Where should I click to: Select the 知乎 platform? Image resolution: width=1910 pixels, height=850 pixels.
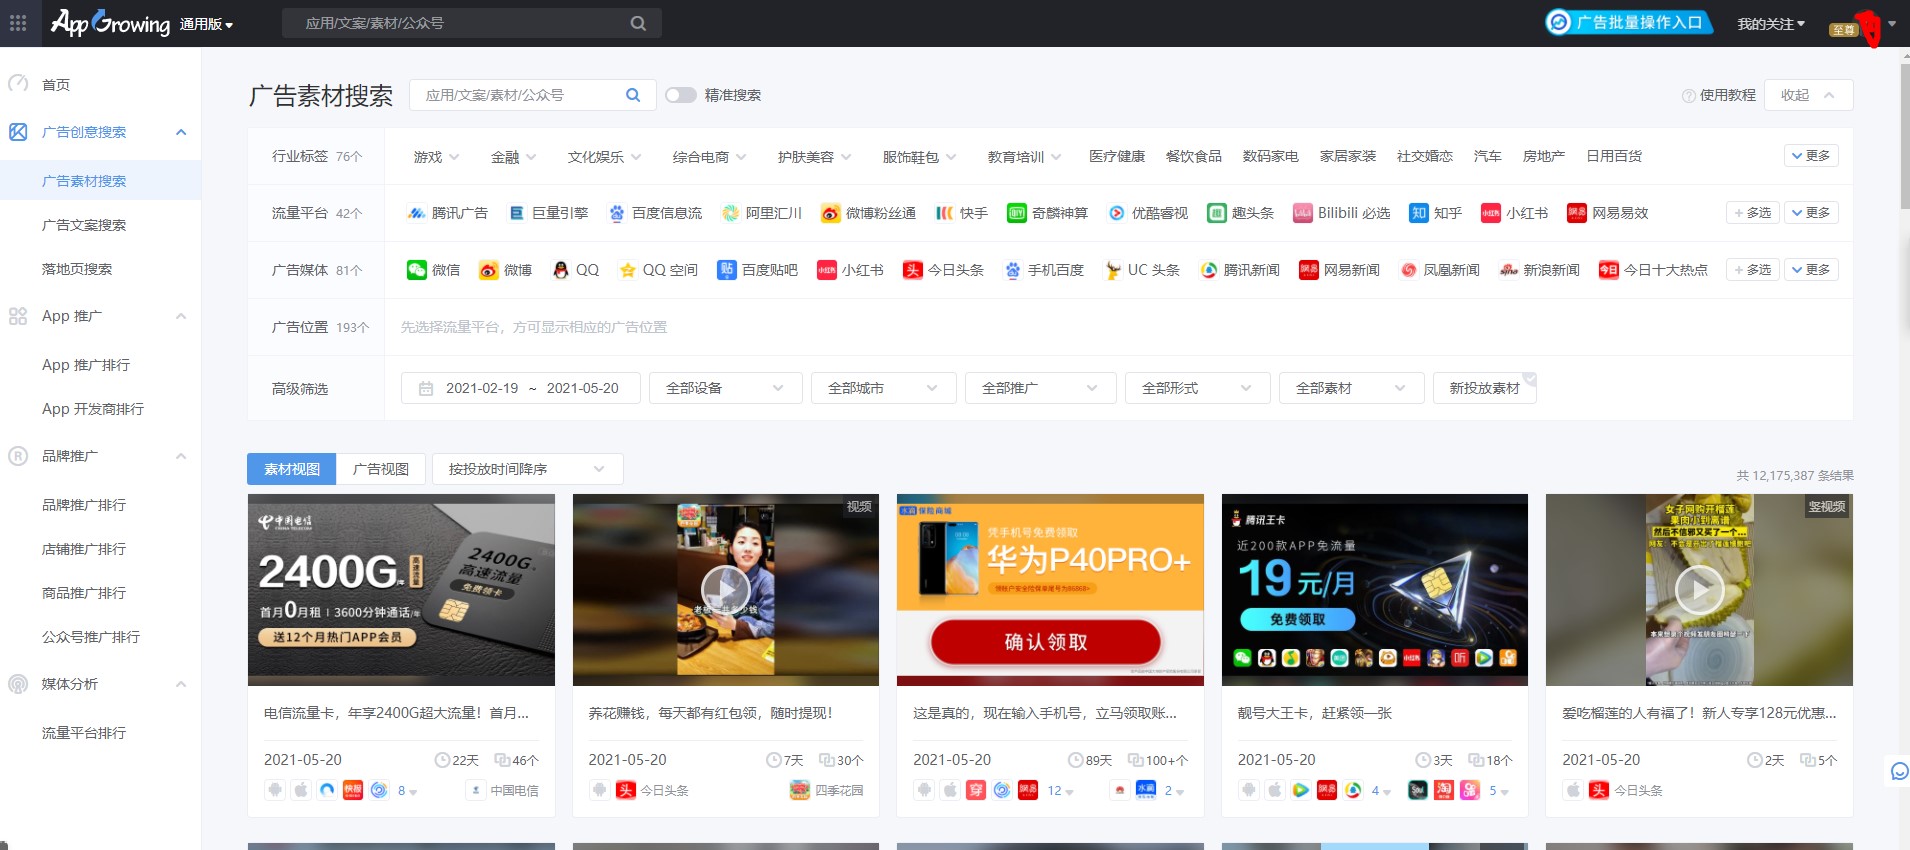coord(1436,213)
